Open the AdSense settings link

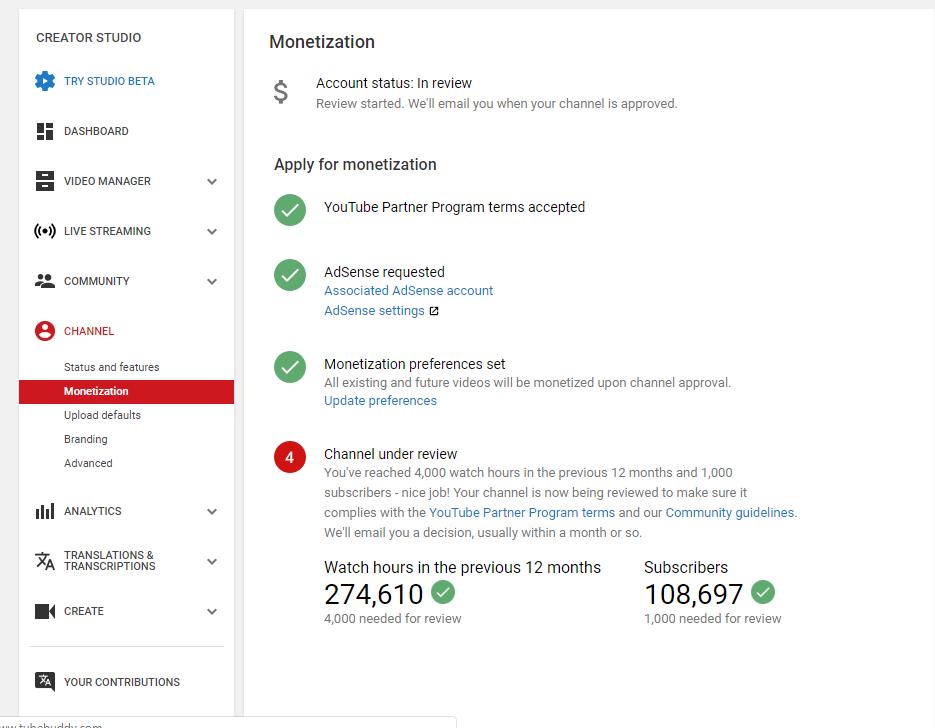(x=374, y=311)
